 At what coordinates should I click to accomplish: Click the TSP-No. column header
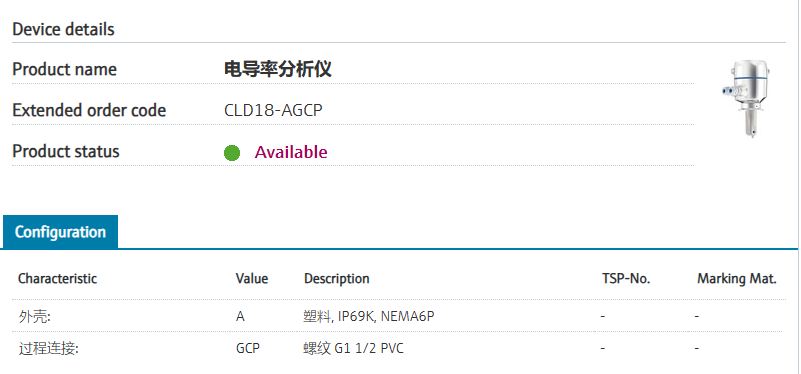(x=626, y=279)
